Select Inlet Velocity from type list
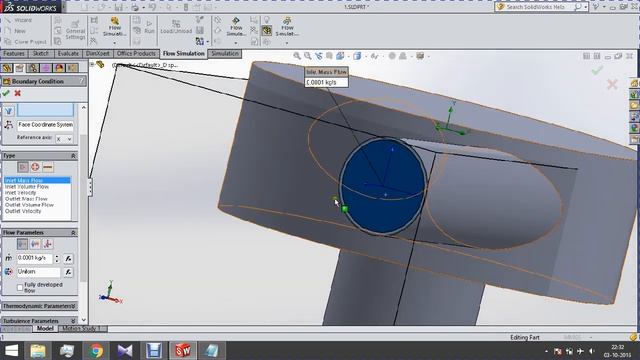640x360 pixels. [21, 193]
